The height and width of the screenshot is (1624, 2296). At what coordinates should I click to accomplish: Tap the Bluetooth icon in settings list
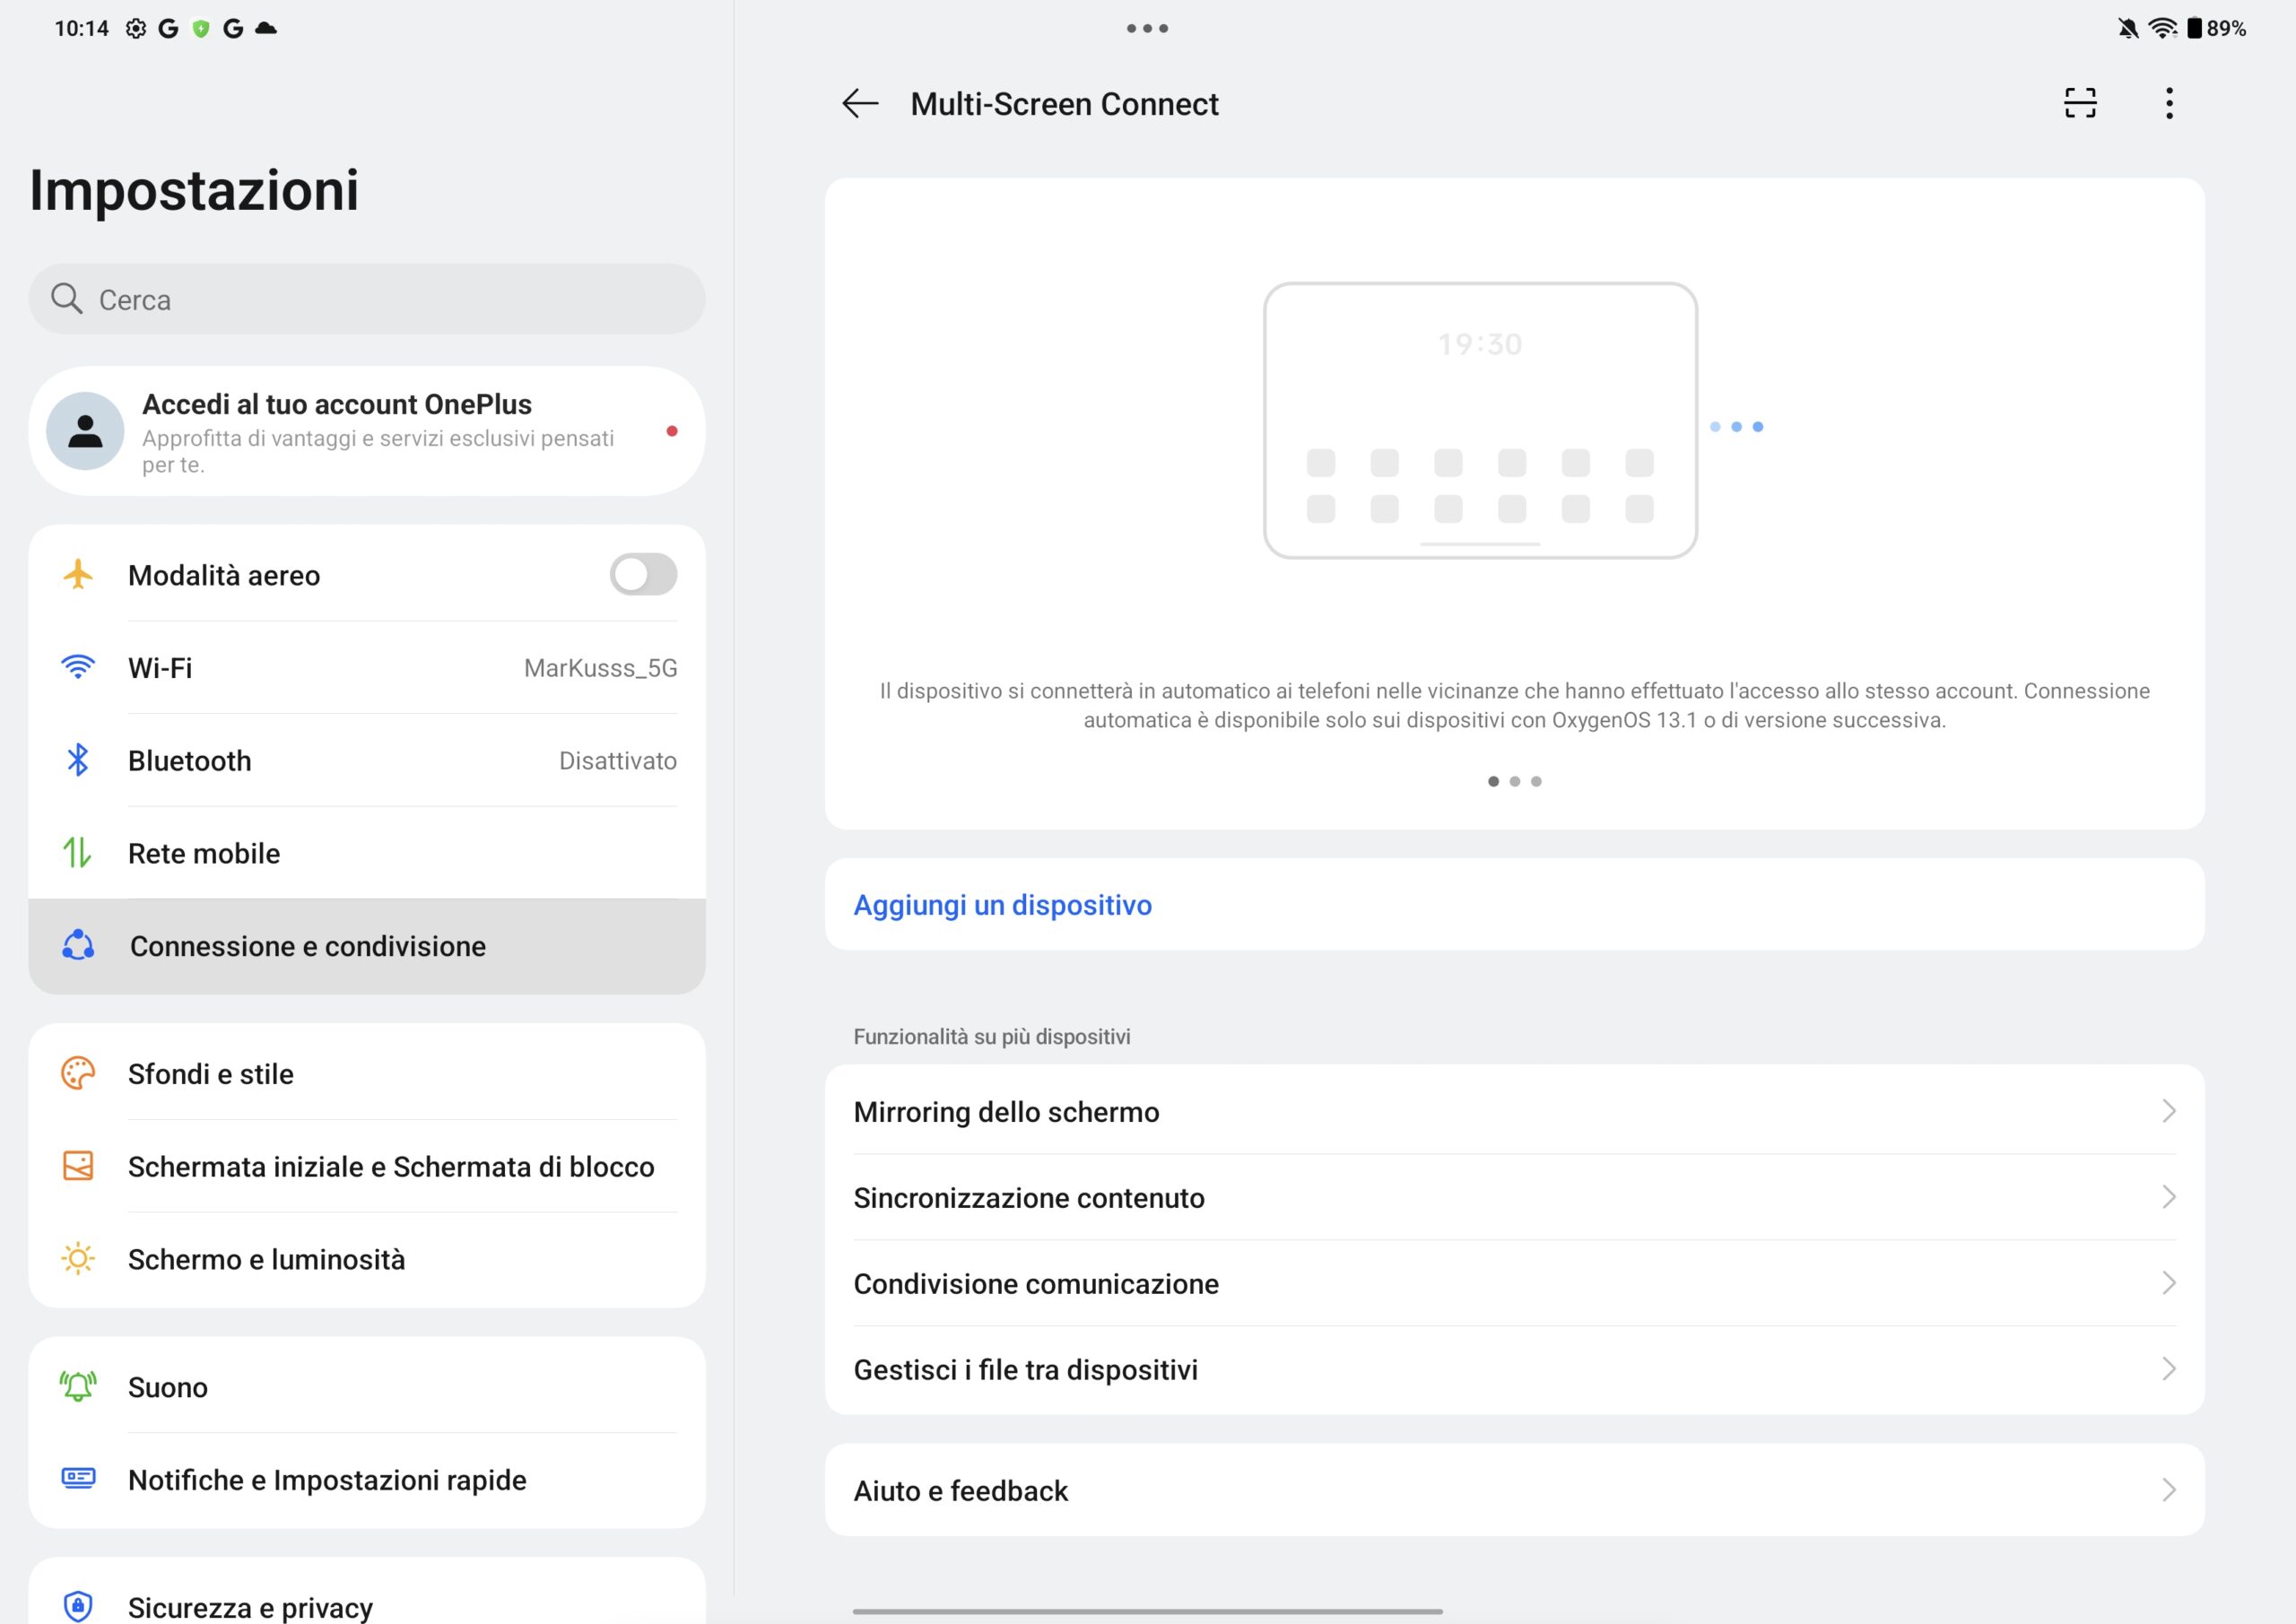point(78,760)
